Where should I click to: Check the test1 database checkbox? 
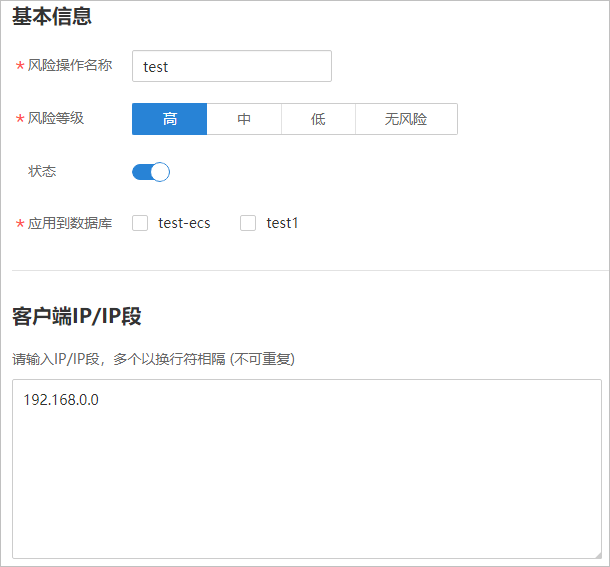pyautogui.click(x=248, y=223)
